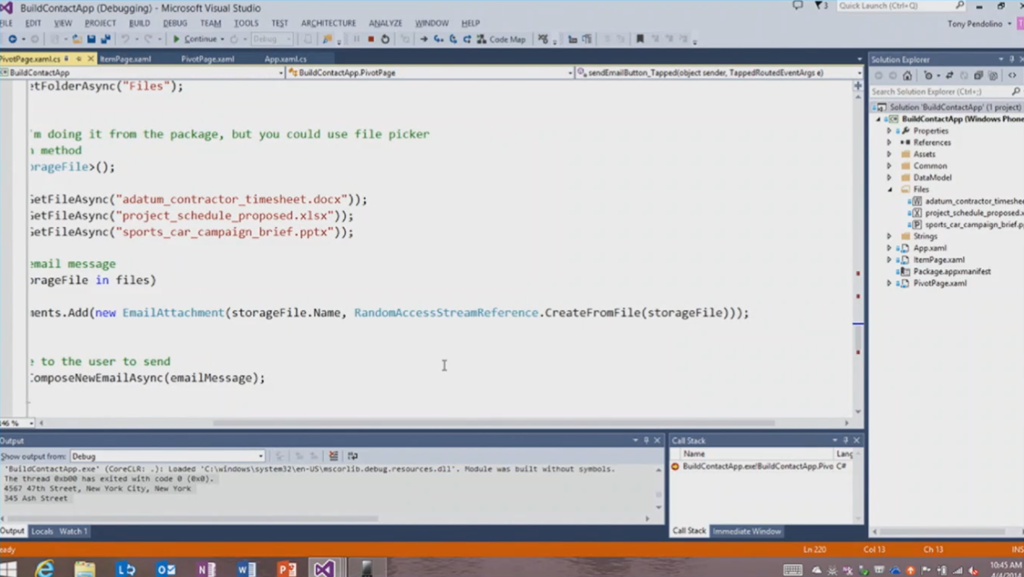Image resolution: width=1024 pixels, height=577 pixels.
Task: Click the Save icon in toolbar
Action: point(91,39)
